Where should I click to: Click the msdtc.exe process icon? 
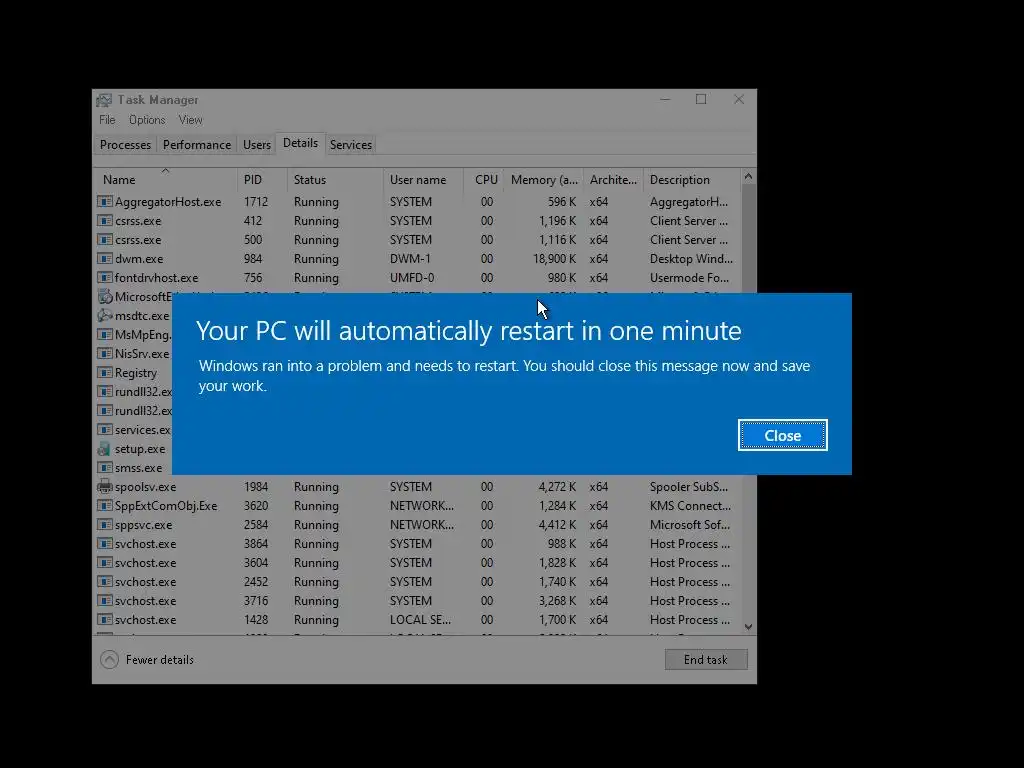click(x=104, y=315)
